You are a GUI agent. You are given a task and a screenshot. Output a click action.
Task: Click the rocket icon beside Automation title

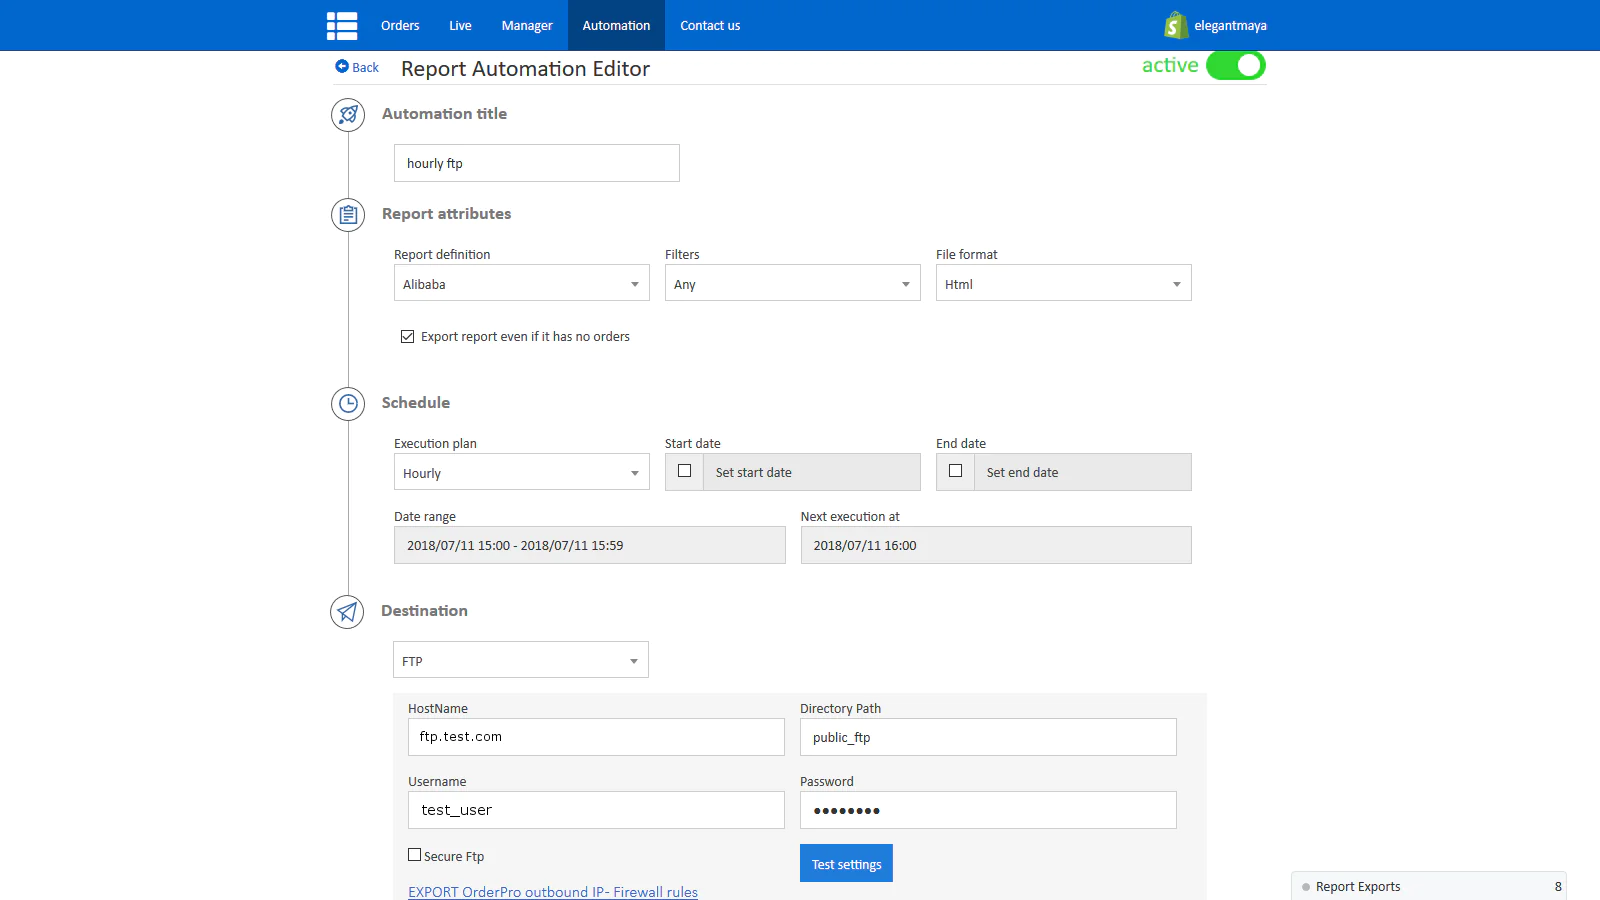(x=348, y=115)
